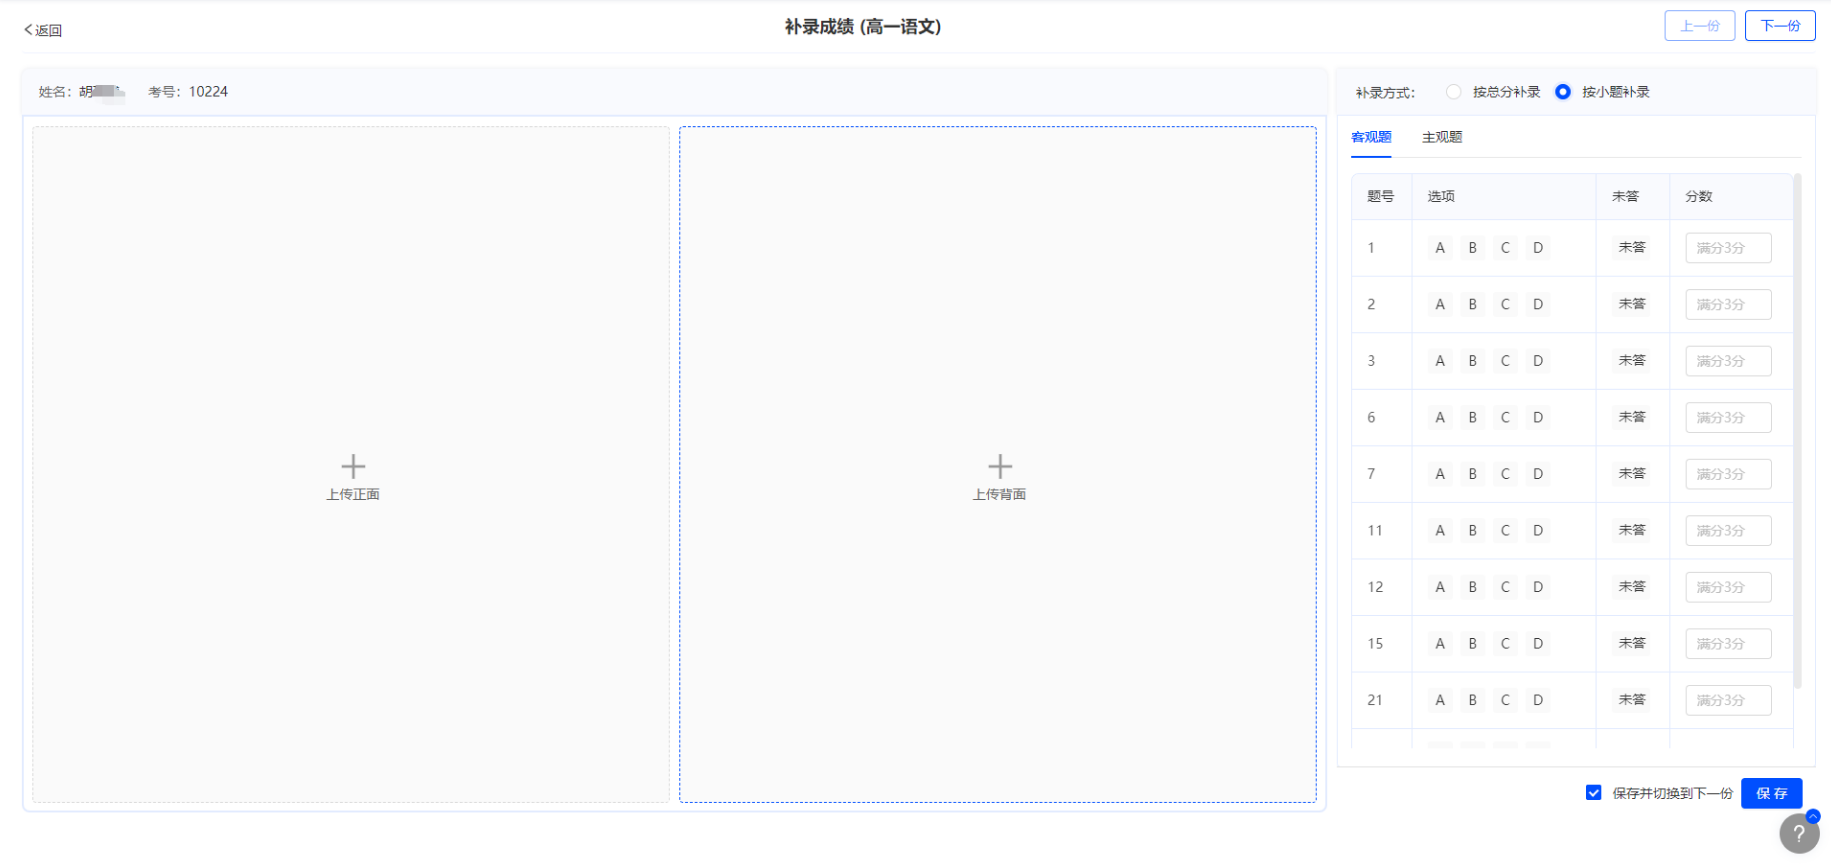1831x868 pixels.
Task: Choose option C for question 11
Action: click(x=1505, y=530)
